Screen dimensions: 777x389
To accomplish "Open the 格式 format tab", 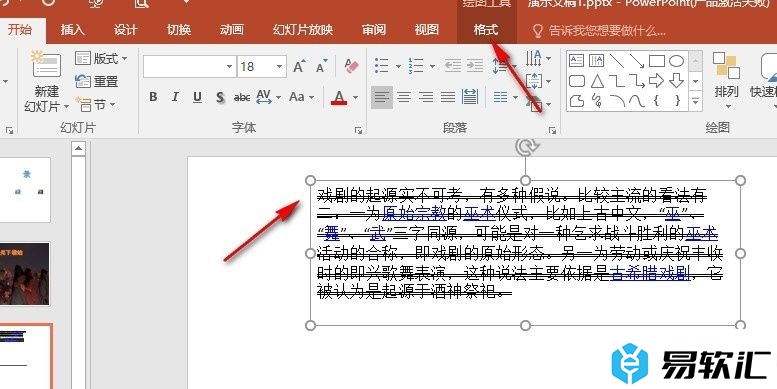I will pos(486,30).
